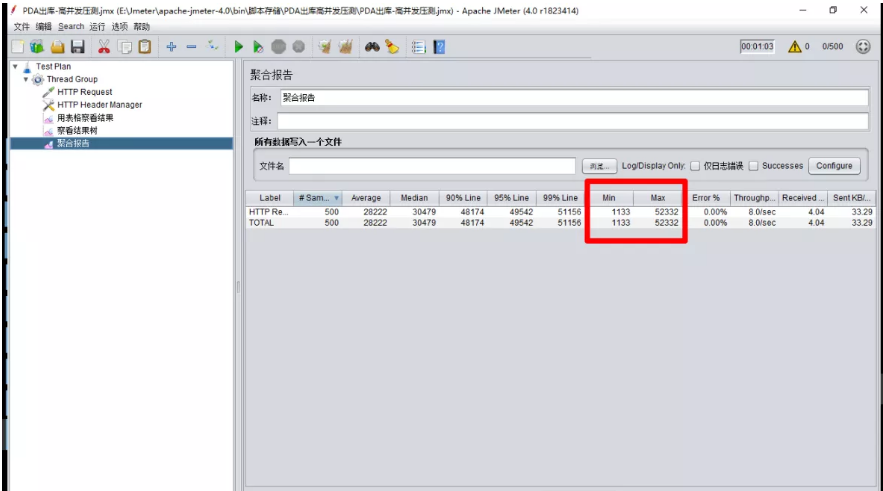Clear all results with double broom icon
This screenshot has width=883, height=491.
click(345, 47)
